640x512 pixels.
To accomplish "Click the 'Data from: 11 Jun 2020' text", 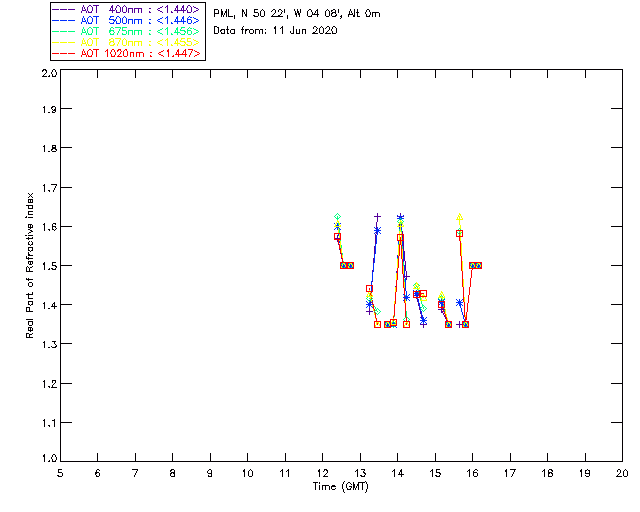I will 276,30.
